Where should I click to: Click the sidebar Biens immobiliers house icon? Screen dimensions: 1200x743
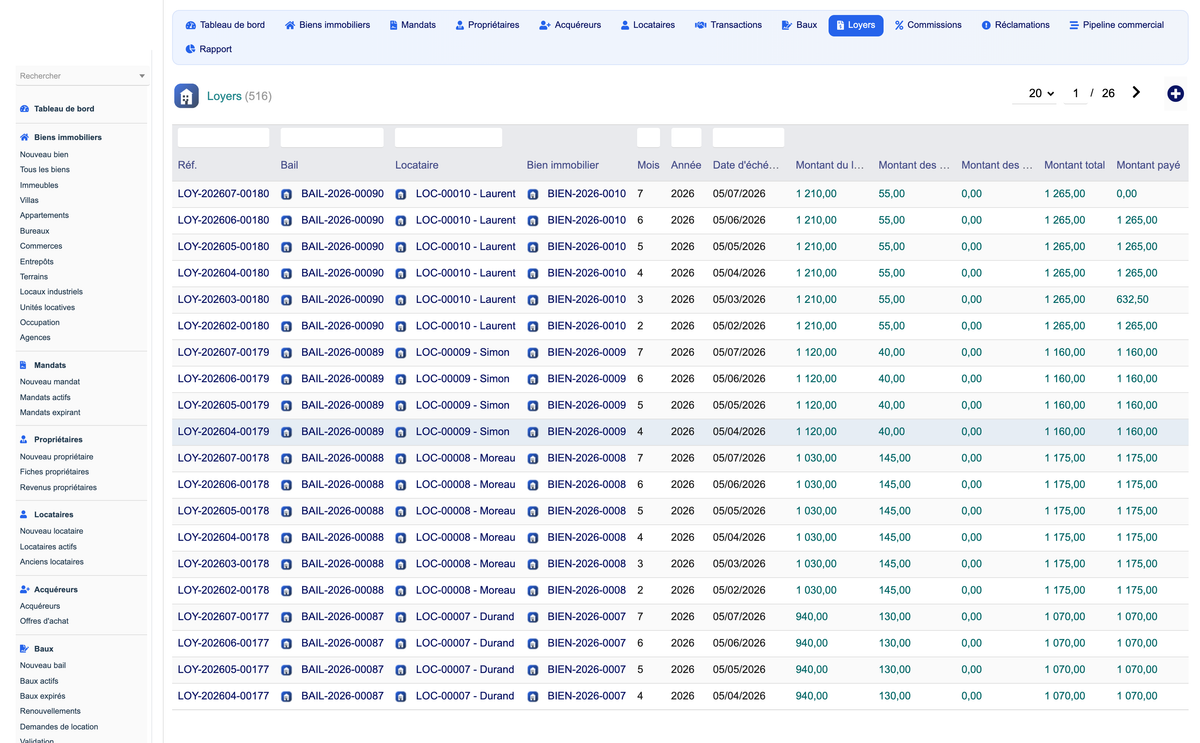(x=25, y=138)
